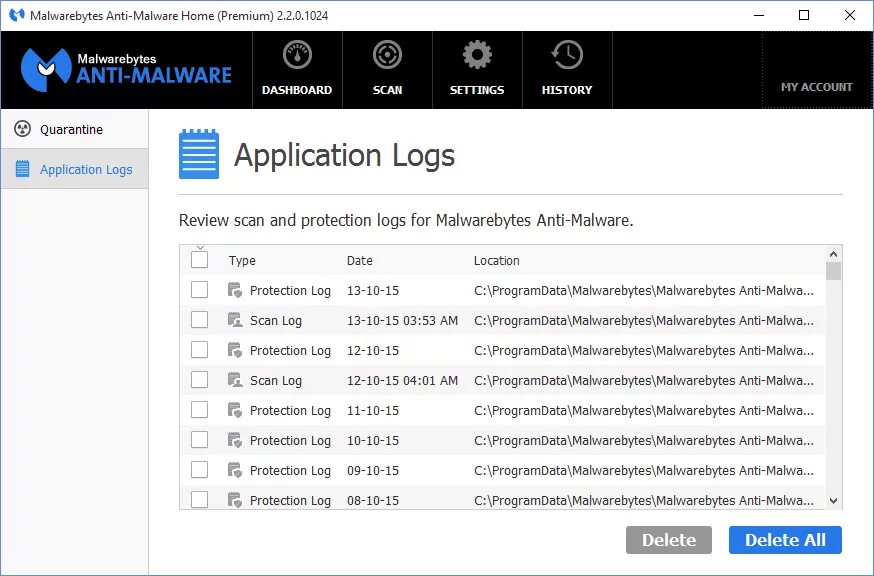Select the date '12-10-15 04:01 AM'
Screen dimensions: 874x576
(402, 381)
